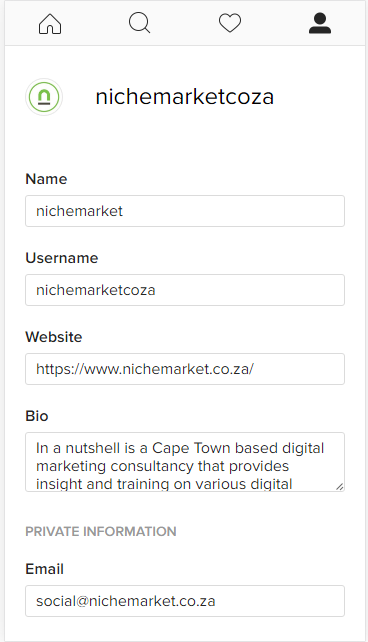Click the green nichemarket profile photo
Viewport: 368px width, 642px height.
tap(44, 97)
